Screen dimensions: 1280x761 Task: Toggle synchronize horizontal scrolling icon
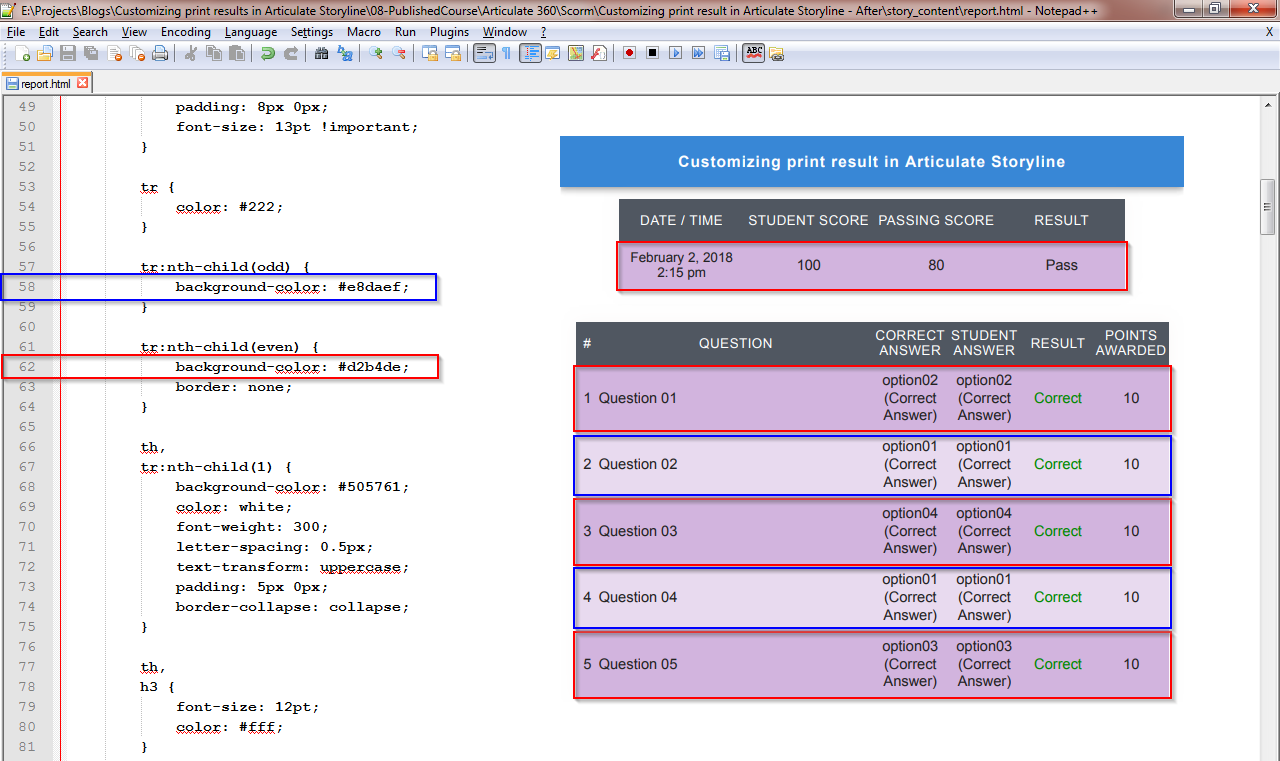pyautogui.click(x=452, y=53)
